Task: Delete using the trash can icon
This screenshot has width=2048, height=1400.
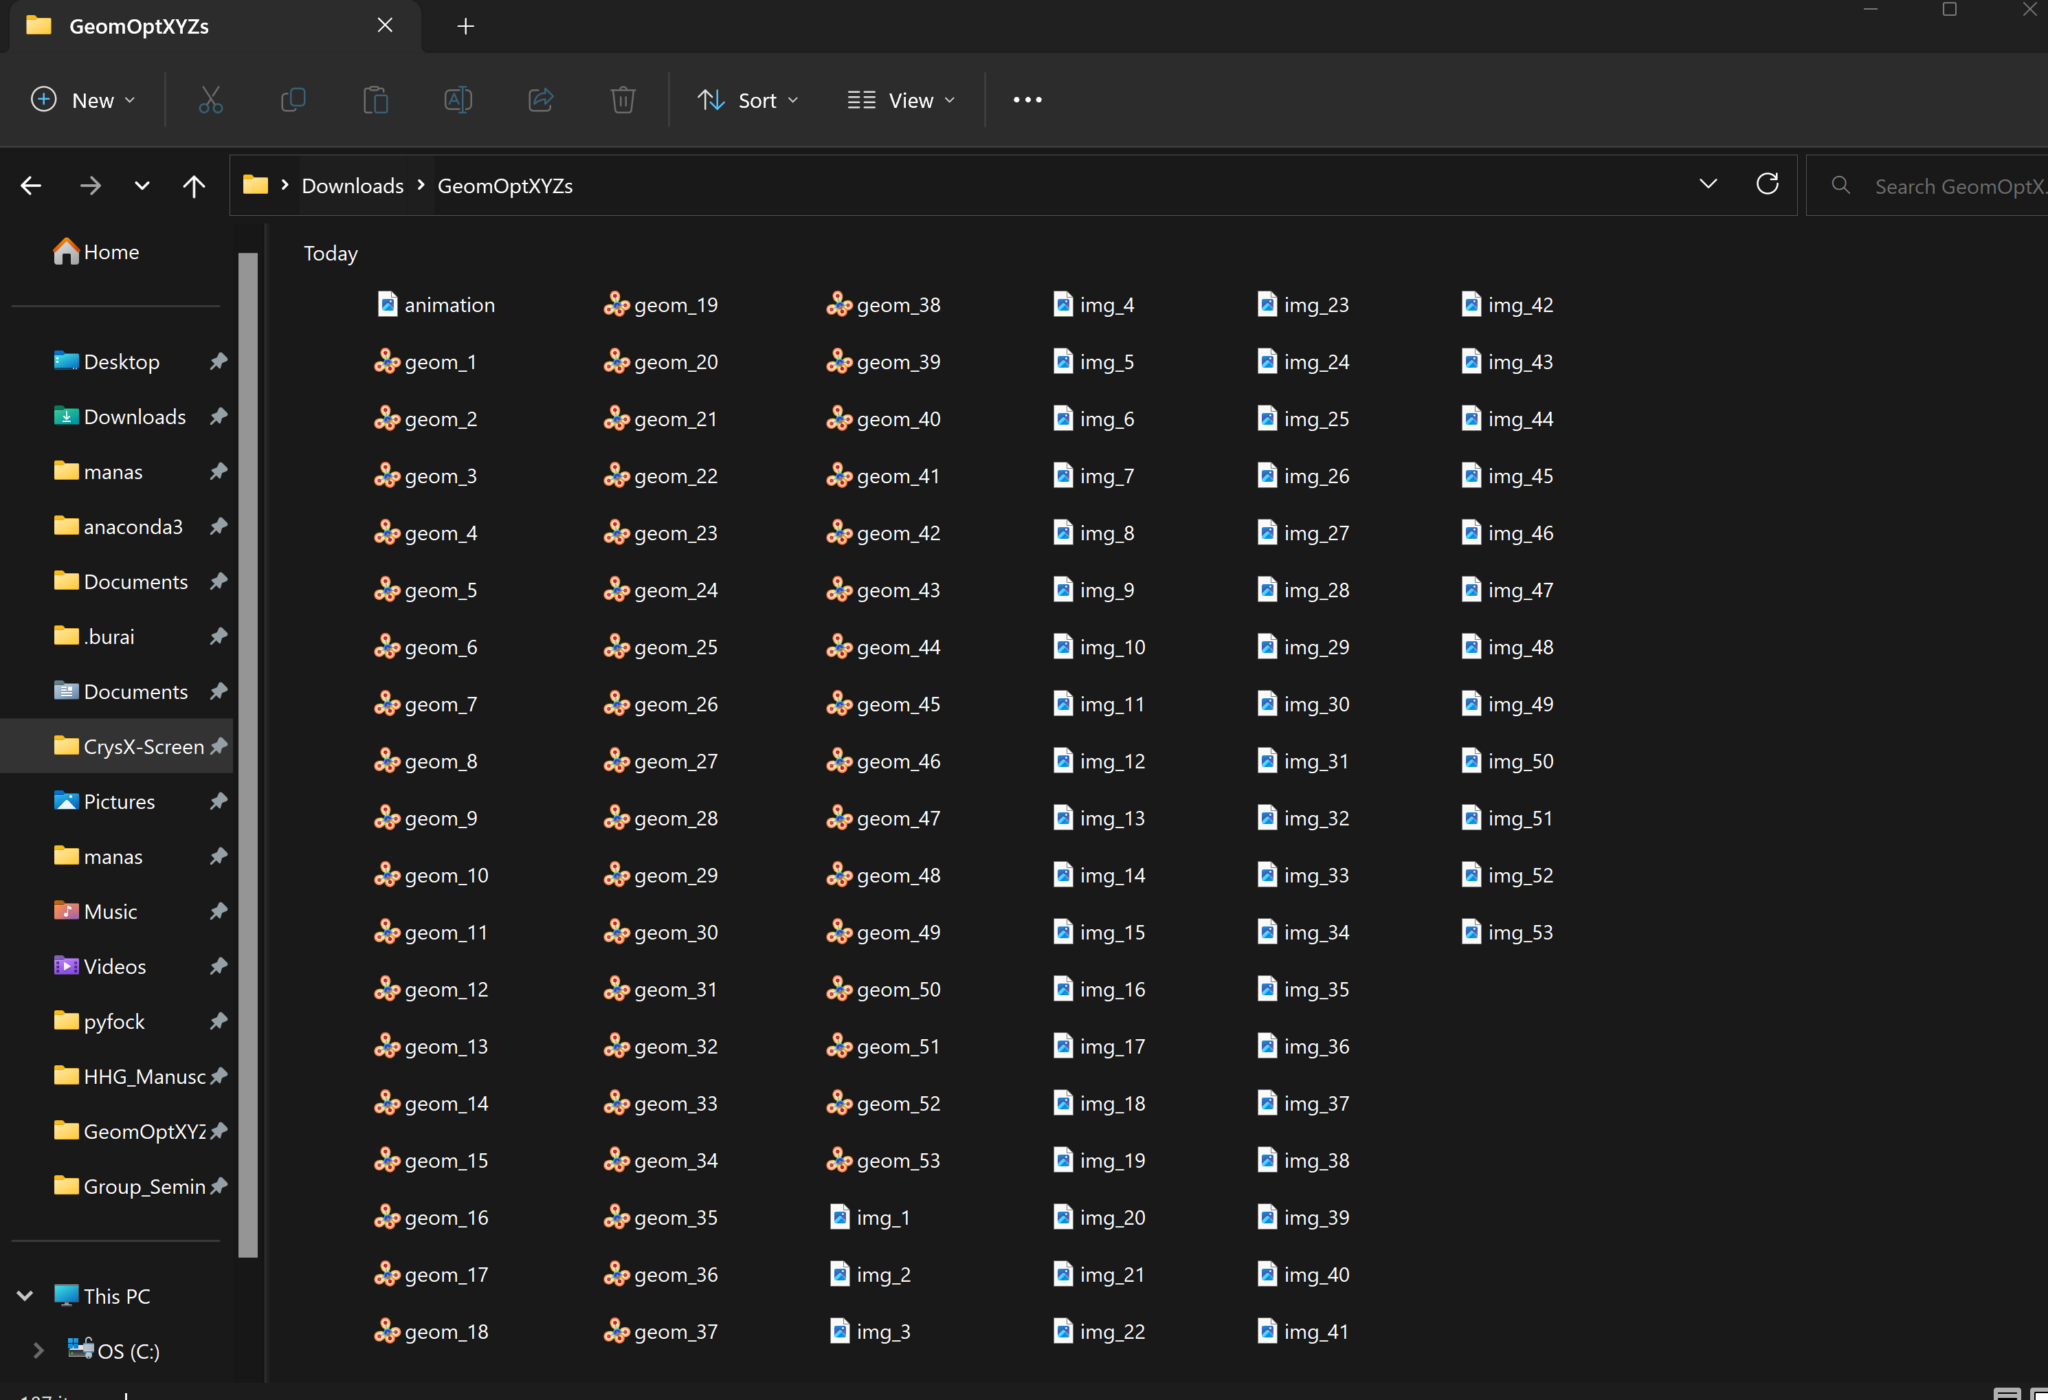Action: 622,99
